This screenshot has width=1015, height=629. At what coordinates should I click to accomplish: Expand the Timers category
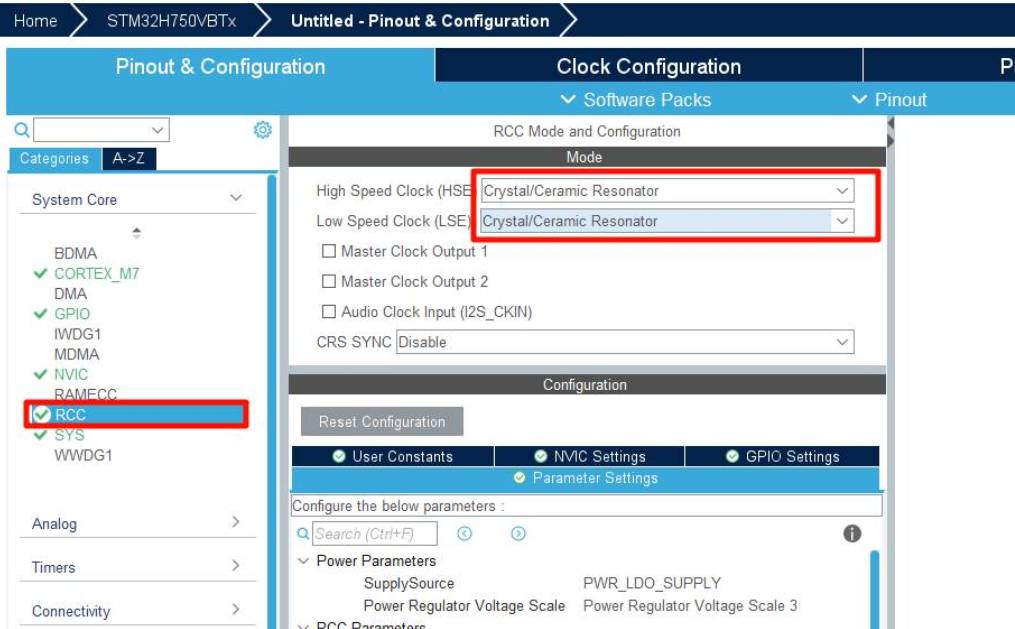pos(236,566)
